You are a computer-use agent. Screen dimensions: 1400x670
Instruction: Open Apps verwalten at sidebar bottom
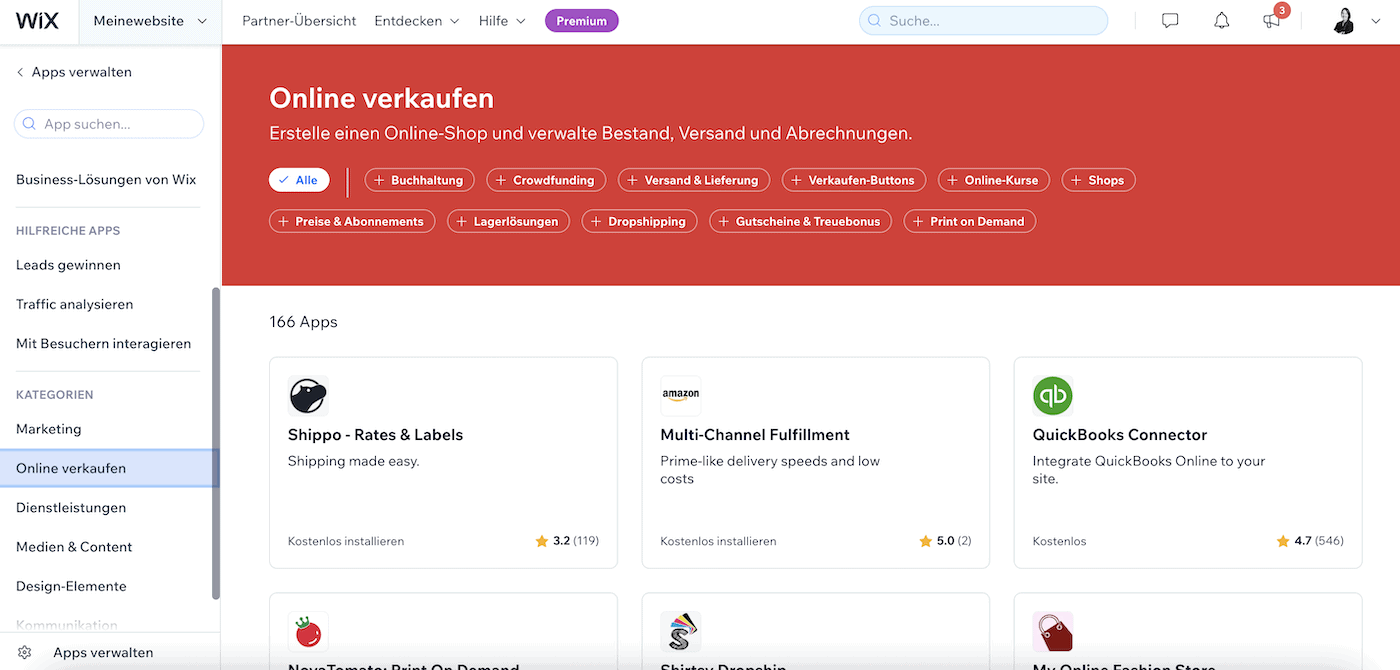point(103,652)
